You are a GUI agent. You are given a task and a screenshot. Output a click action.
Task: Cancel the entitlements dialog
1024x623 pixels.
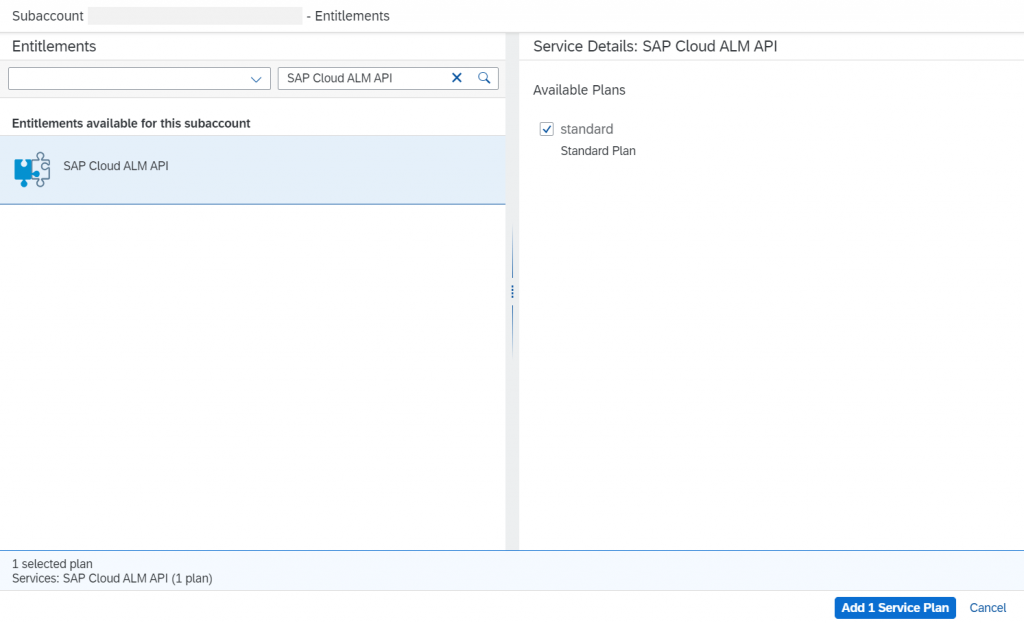987,607
